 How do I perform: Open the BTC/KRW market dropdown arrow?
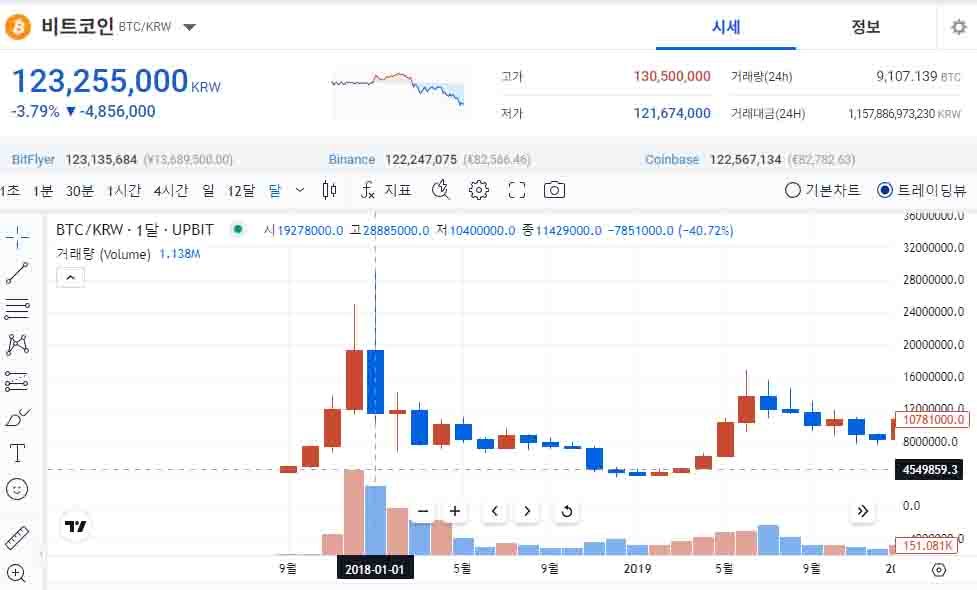click(189, 27)
